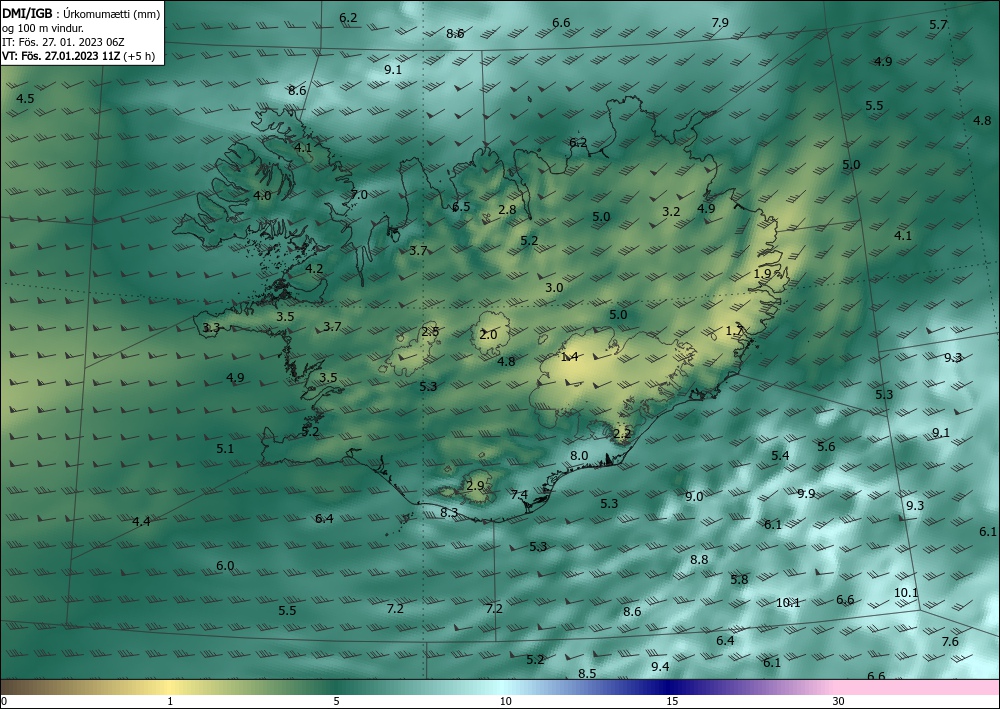1000x709 pixels.
Task: Click the precipitation value 3.3
Action: 211,328
